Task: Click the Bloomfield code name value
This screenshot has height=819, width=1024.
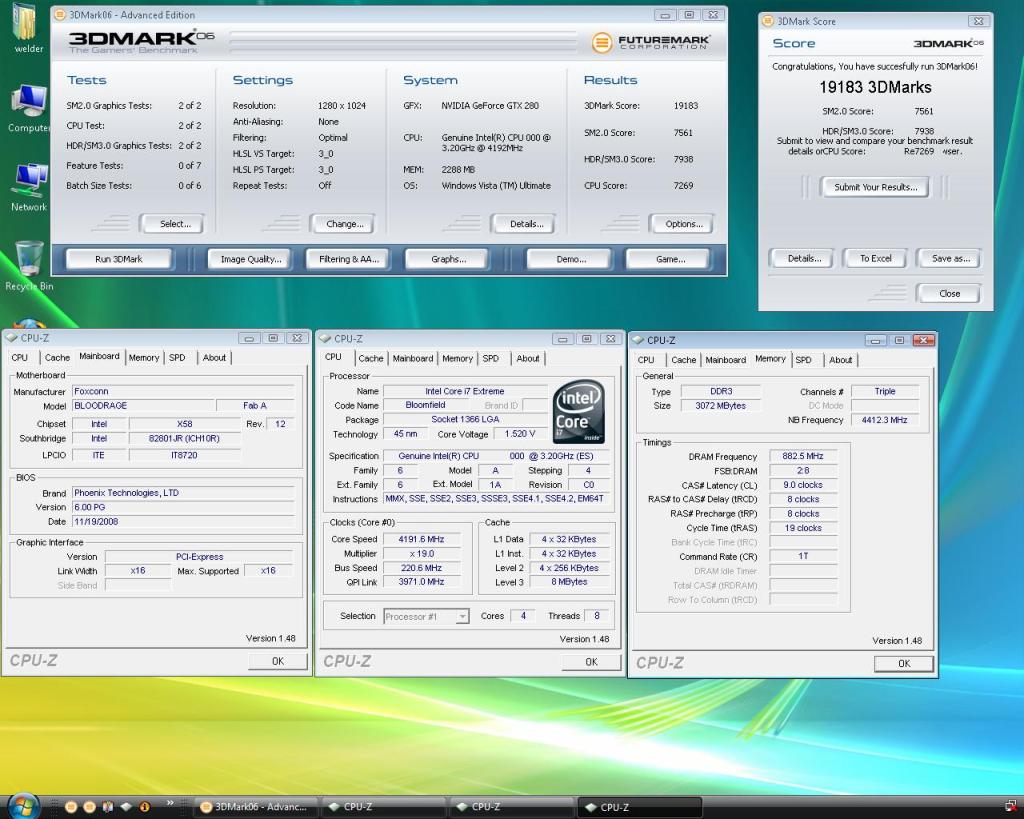Action: [425, 405]
